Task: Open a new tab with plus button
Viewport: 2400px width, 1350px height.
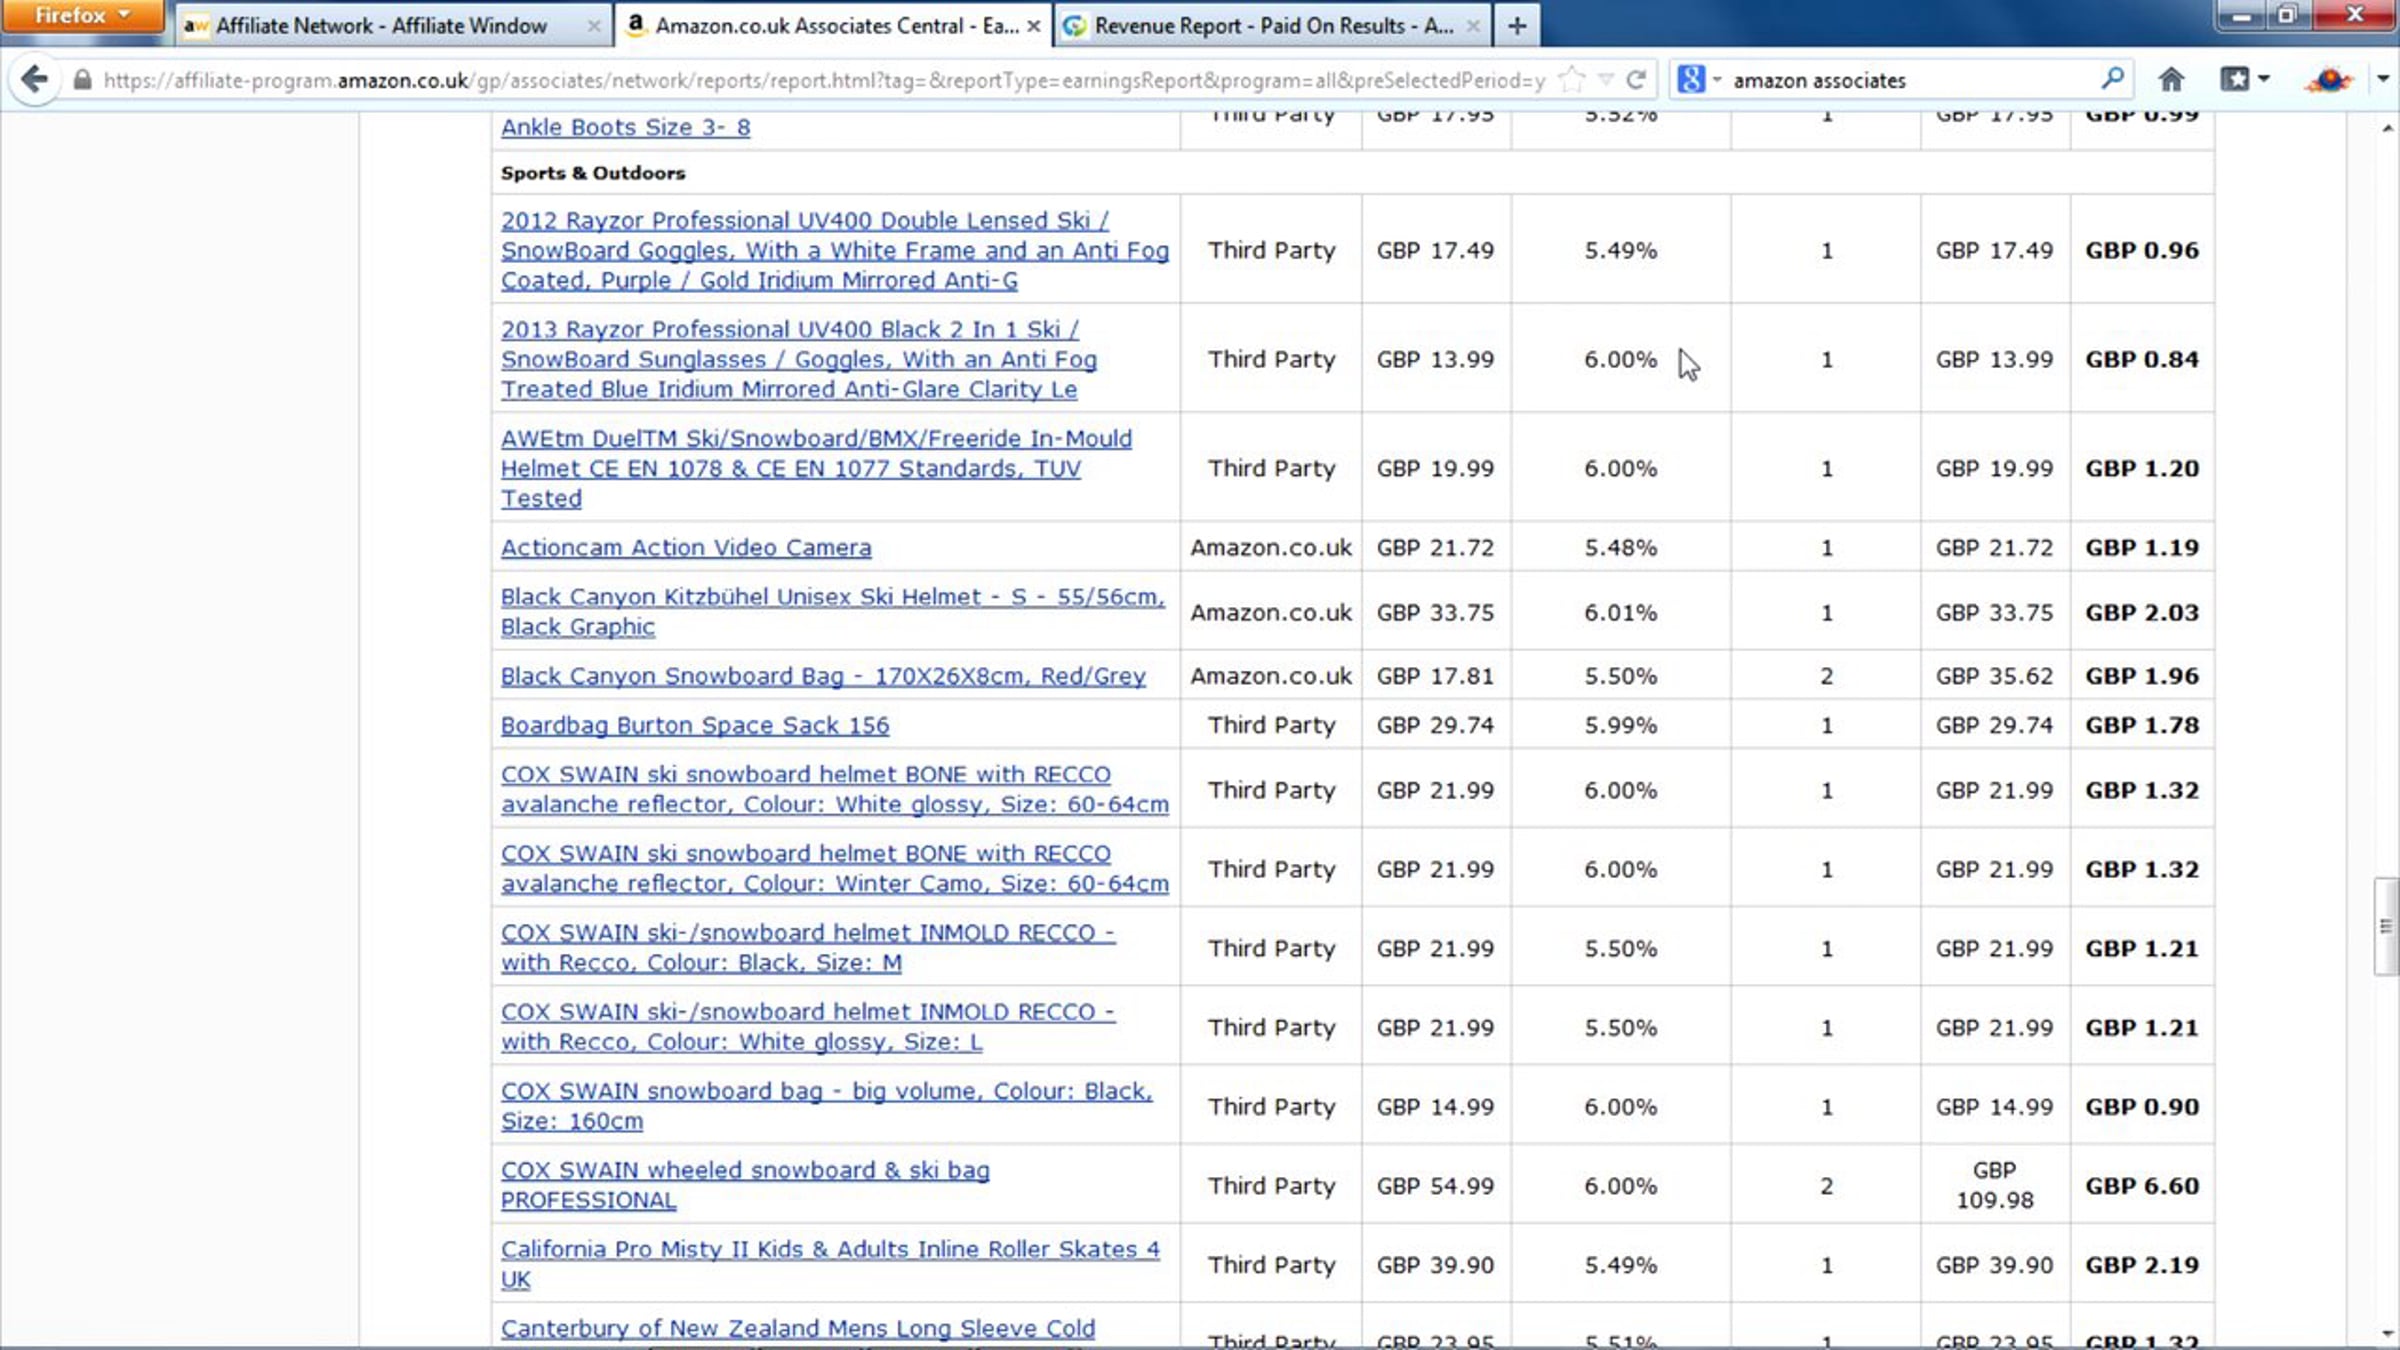Action: (x=1517, y=26)
